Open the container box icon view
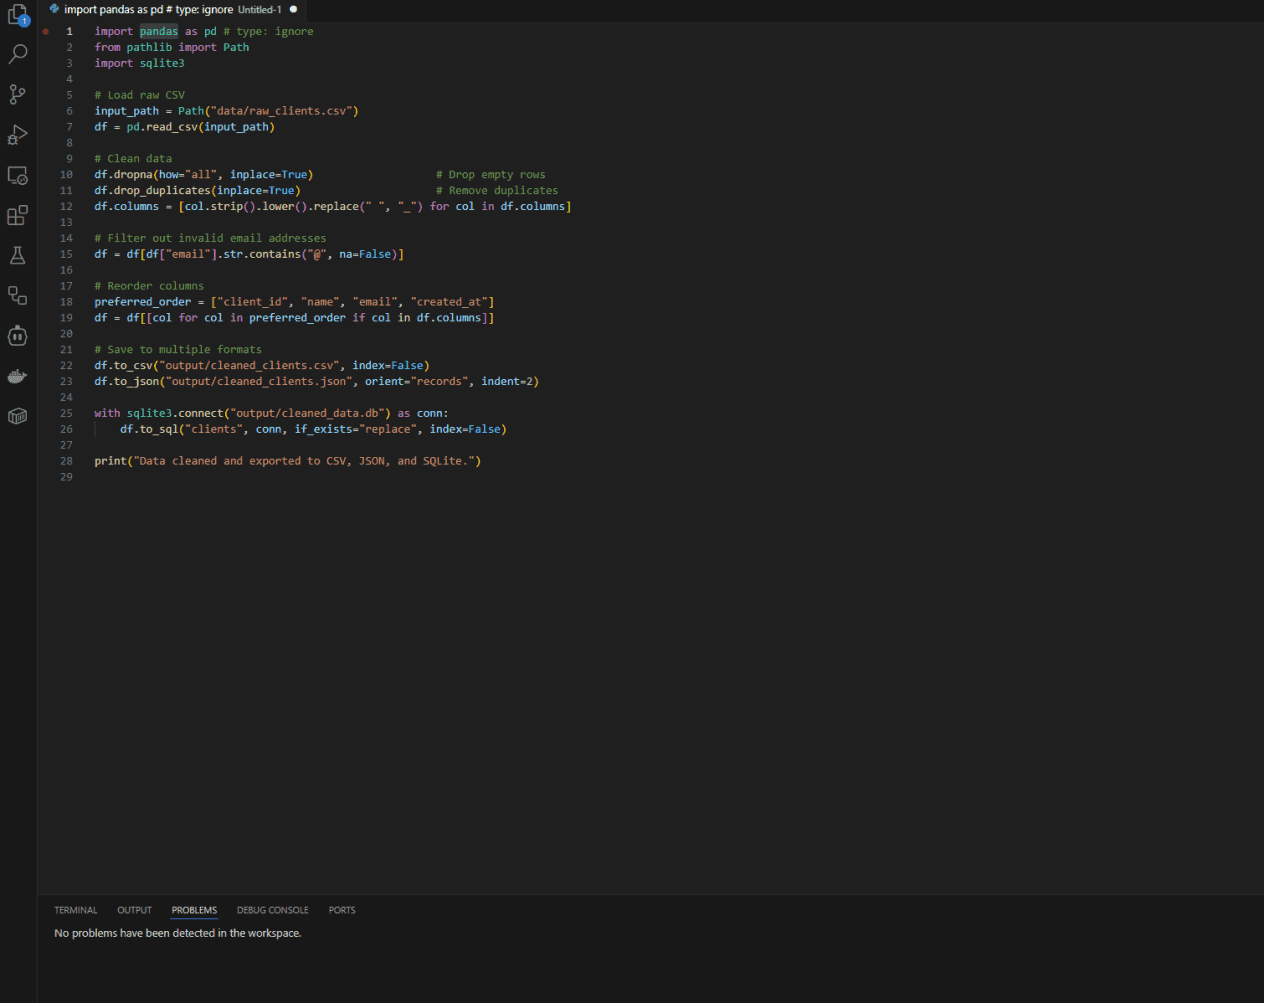The width and height of the screenshot is (1264, 1003). coord(18,416)
